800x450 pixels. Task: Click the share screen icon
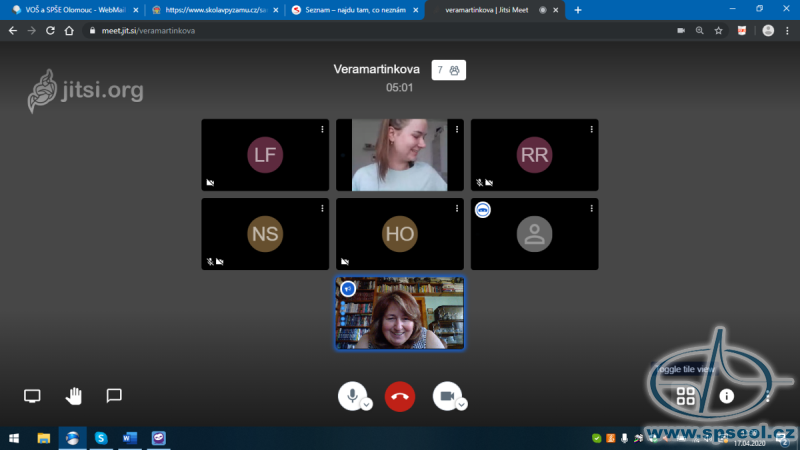tap(32, 396)
